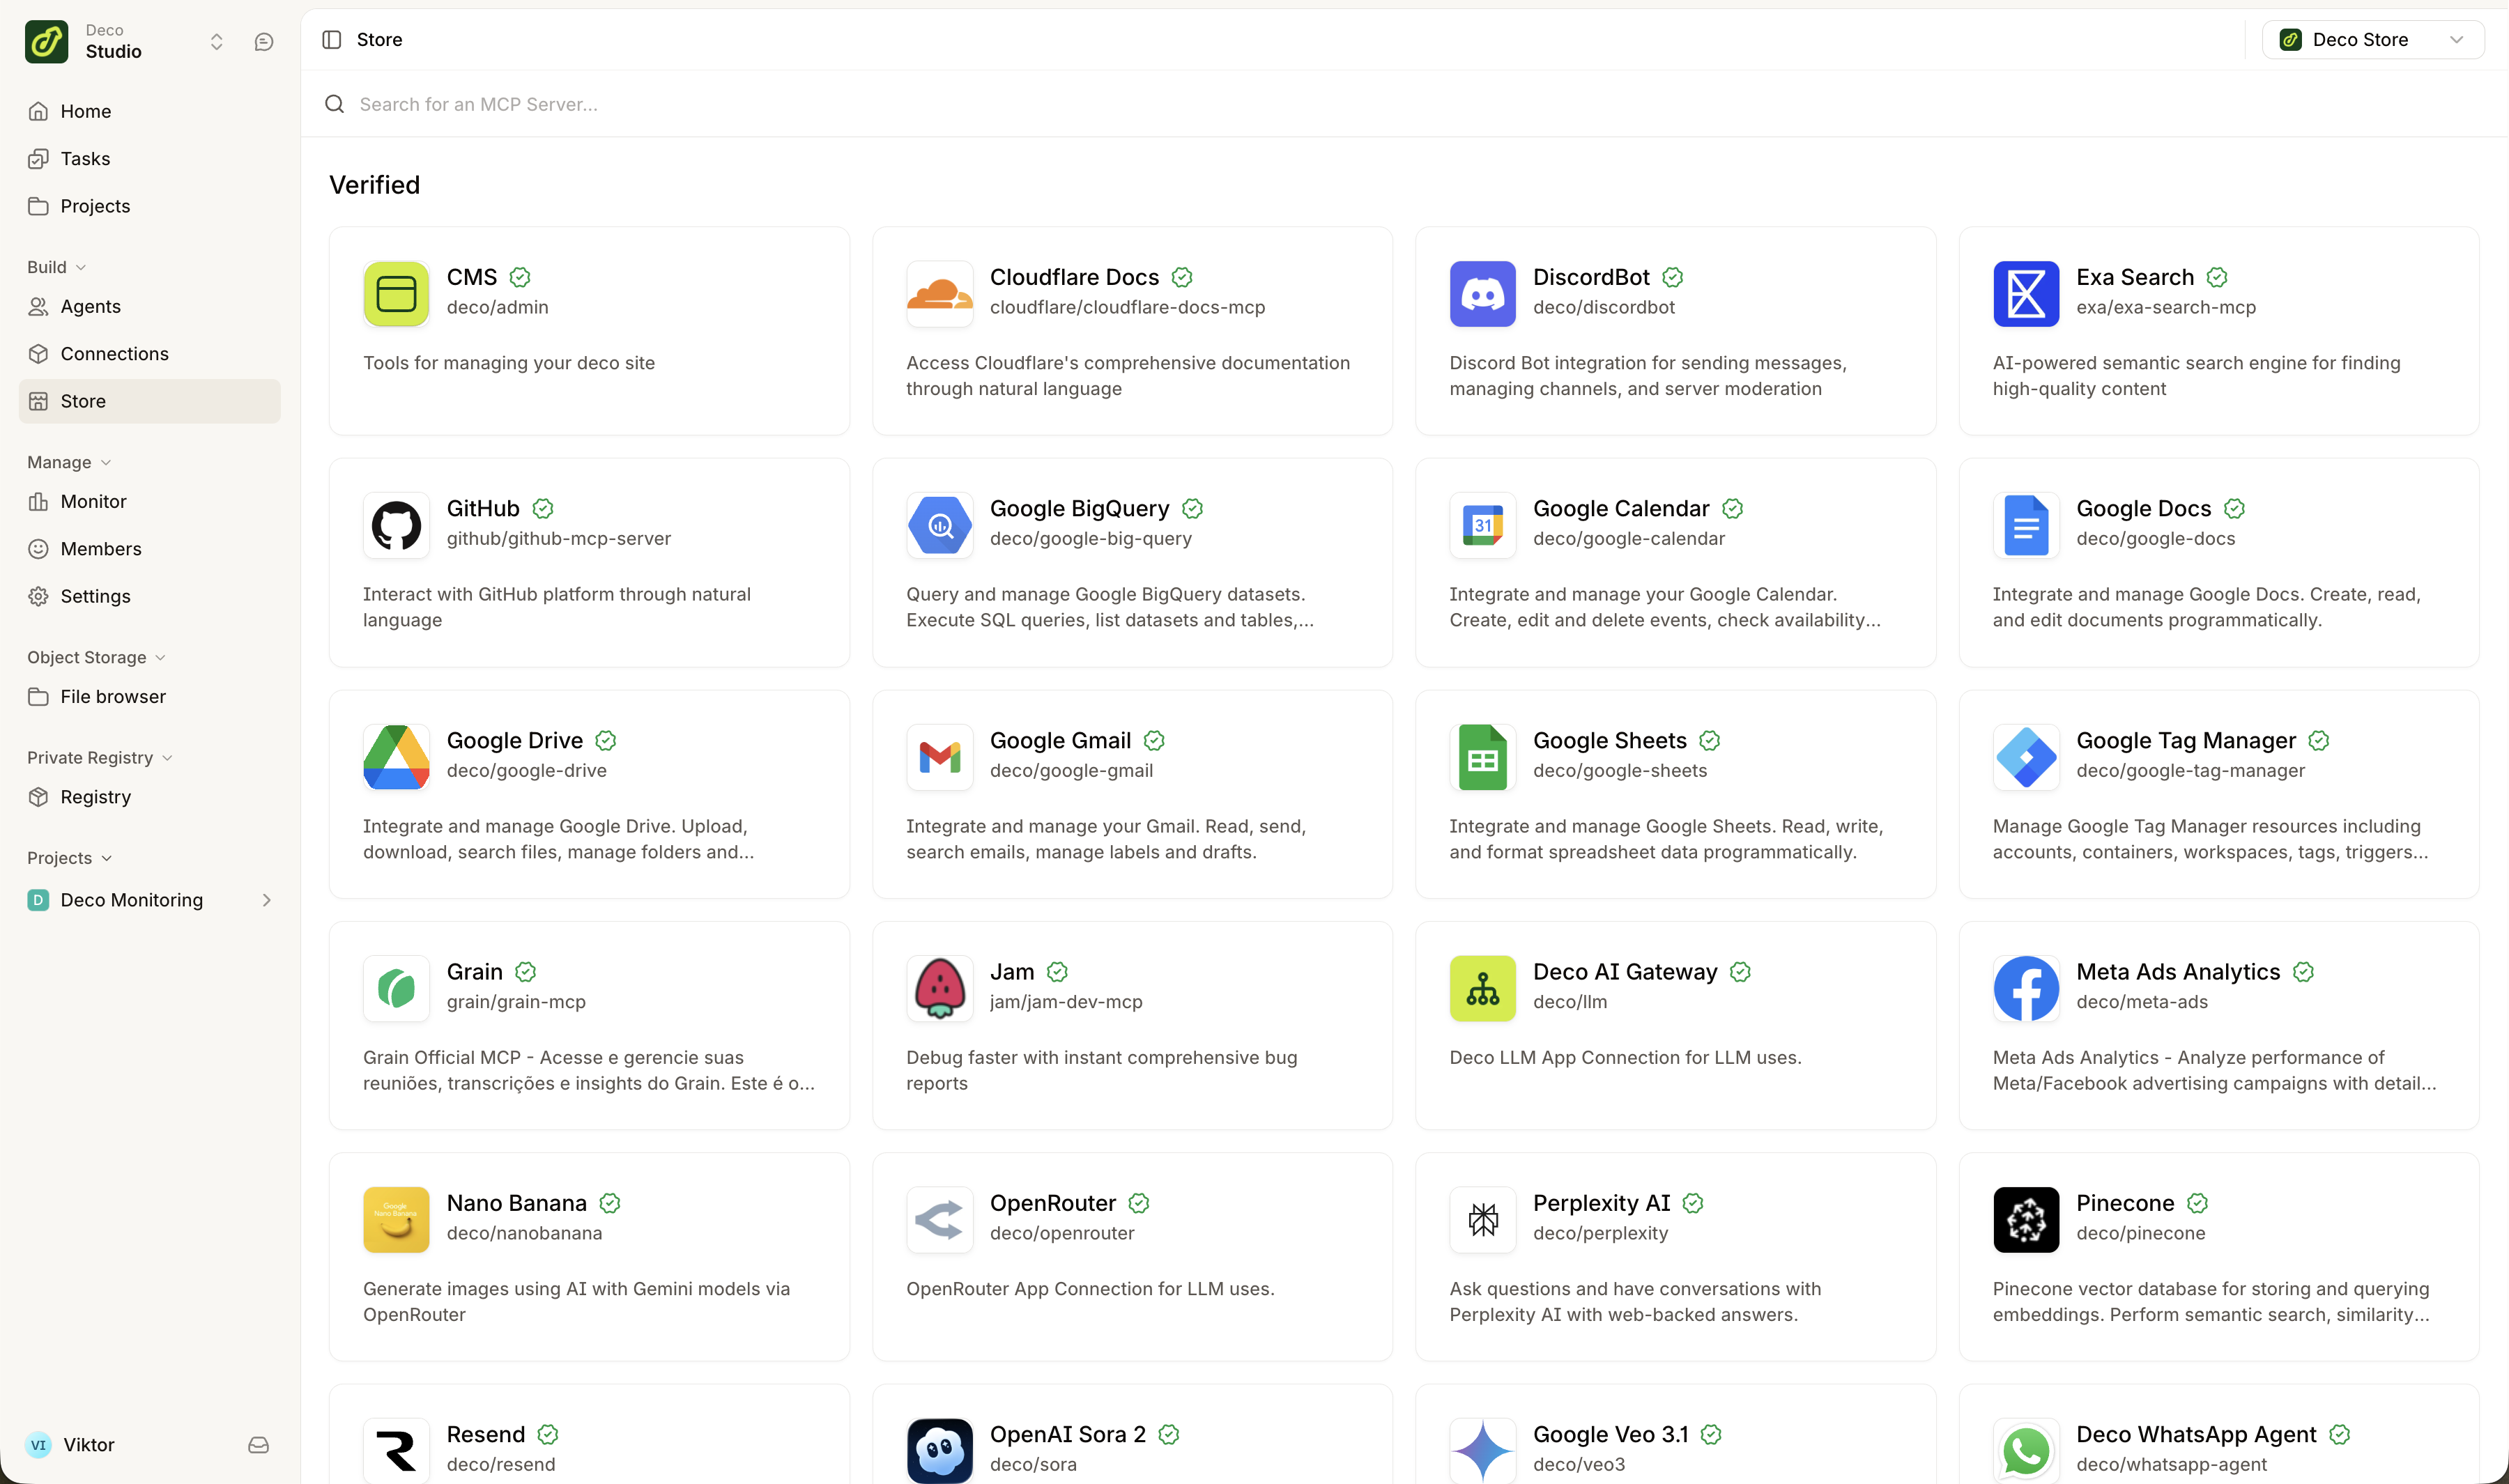The width and height of the screenshot is (2509, 1484).
Task: Click the Google Drive logo icon
Action: coord(396,757)
